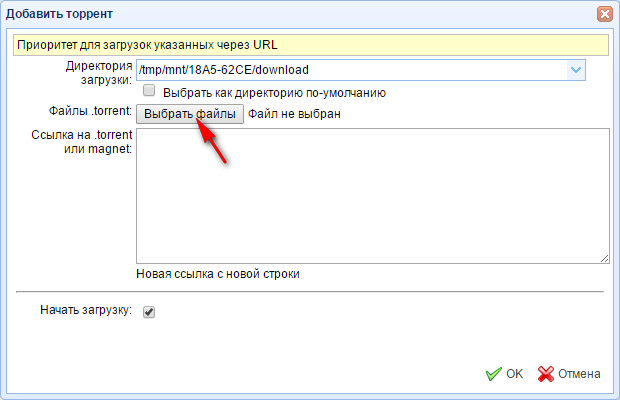The width and height of the screenshot is (620, 400).
Task: Expand the download directory dropdown arrow
Action: point(575,70)
